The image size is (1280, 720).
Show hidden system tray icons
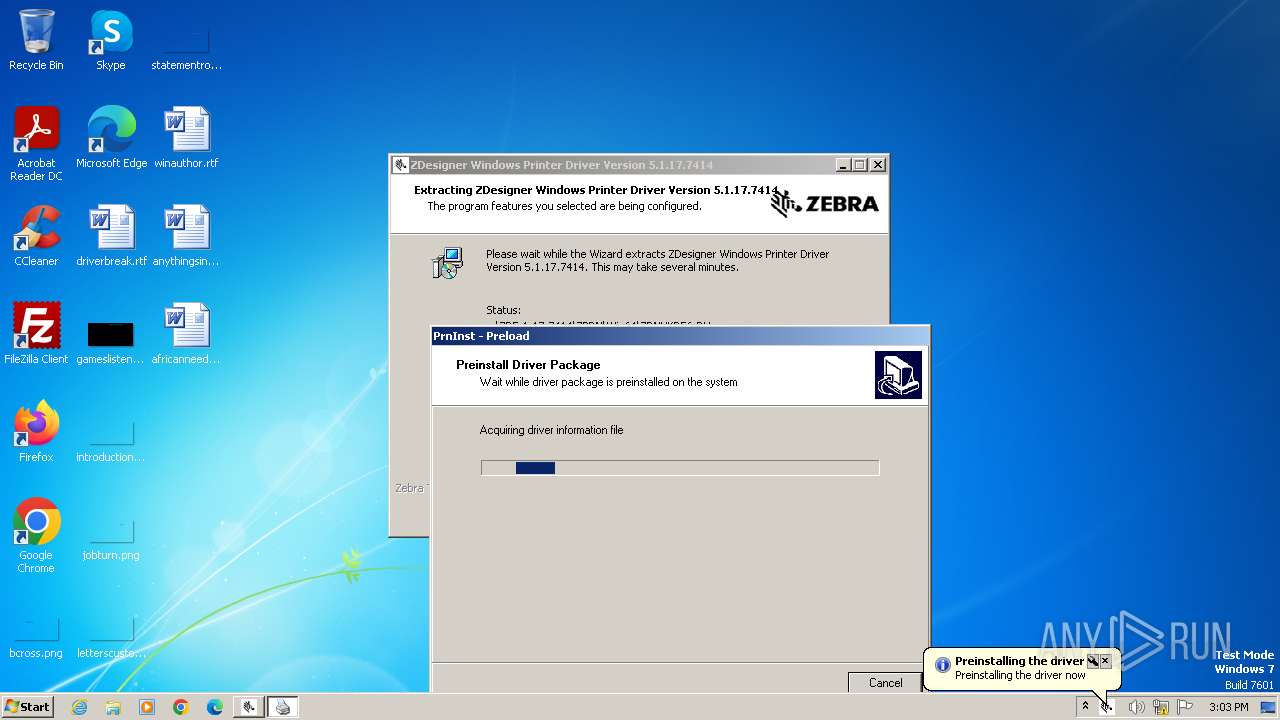click(x=1085, y=707)
